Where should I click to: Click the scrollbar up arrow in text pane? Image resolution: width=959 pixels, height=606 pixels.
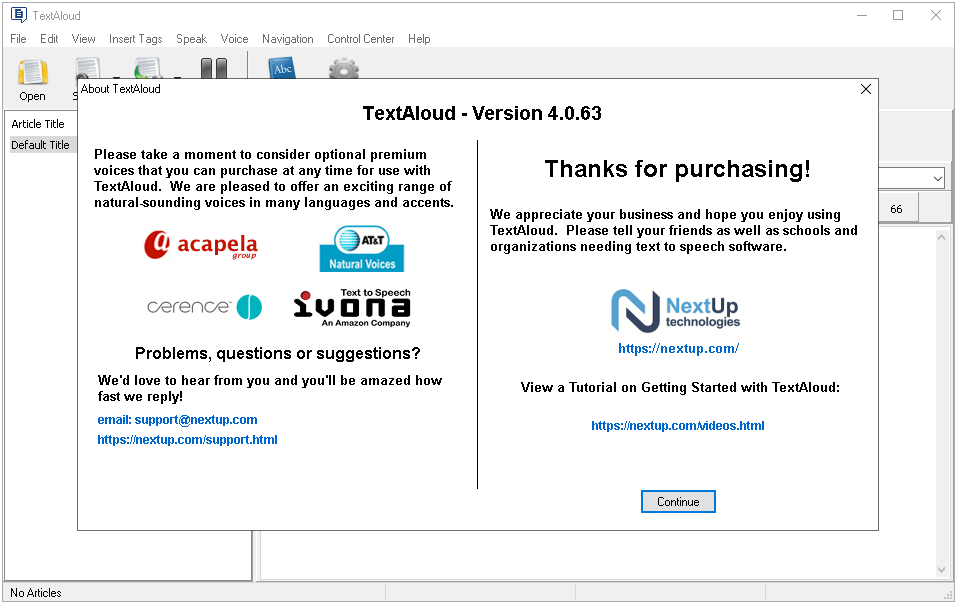(x=941, y=237)
